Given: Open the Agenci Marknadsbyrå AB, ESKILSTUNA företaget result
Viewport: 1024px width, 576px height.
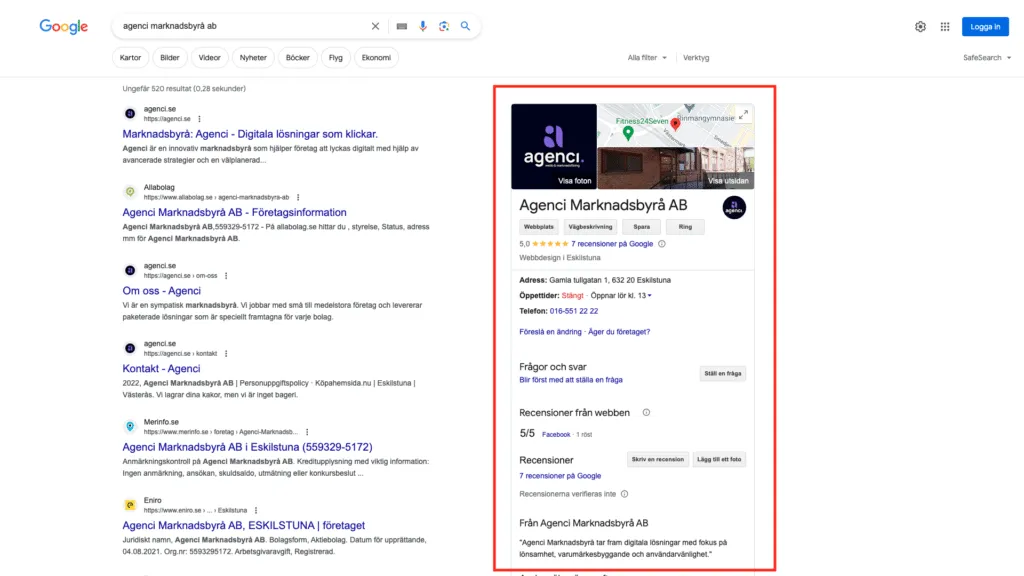Looking at the screenshot, I should click(x=244, y=525).
